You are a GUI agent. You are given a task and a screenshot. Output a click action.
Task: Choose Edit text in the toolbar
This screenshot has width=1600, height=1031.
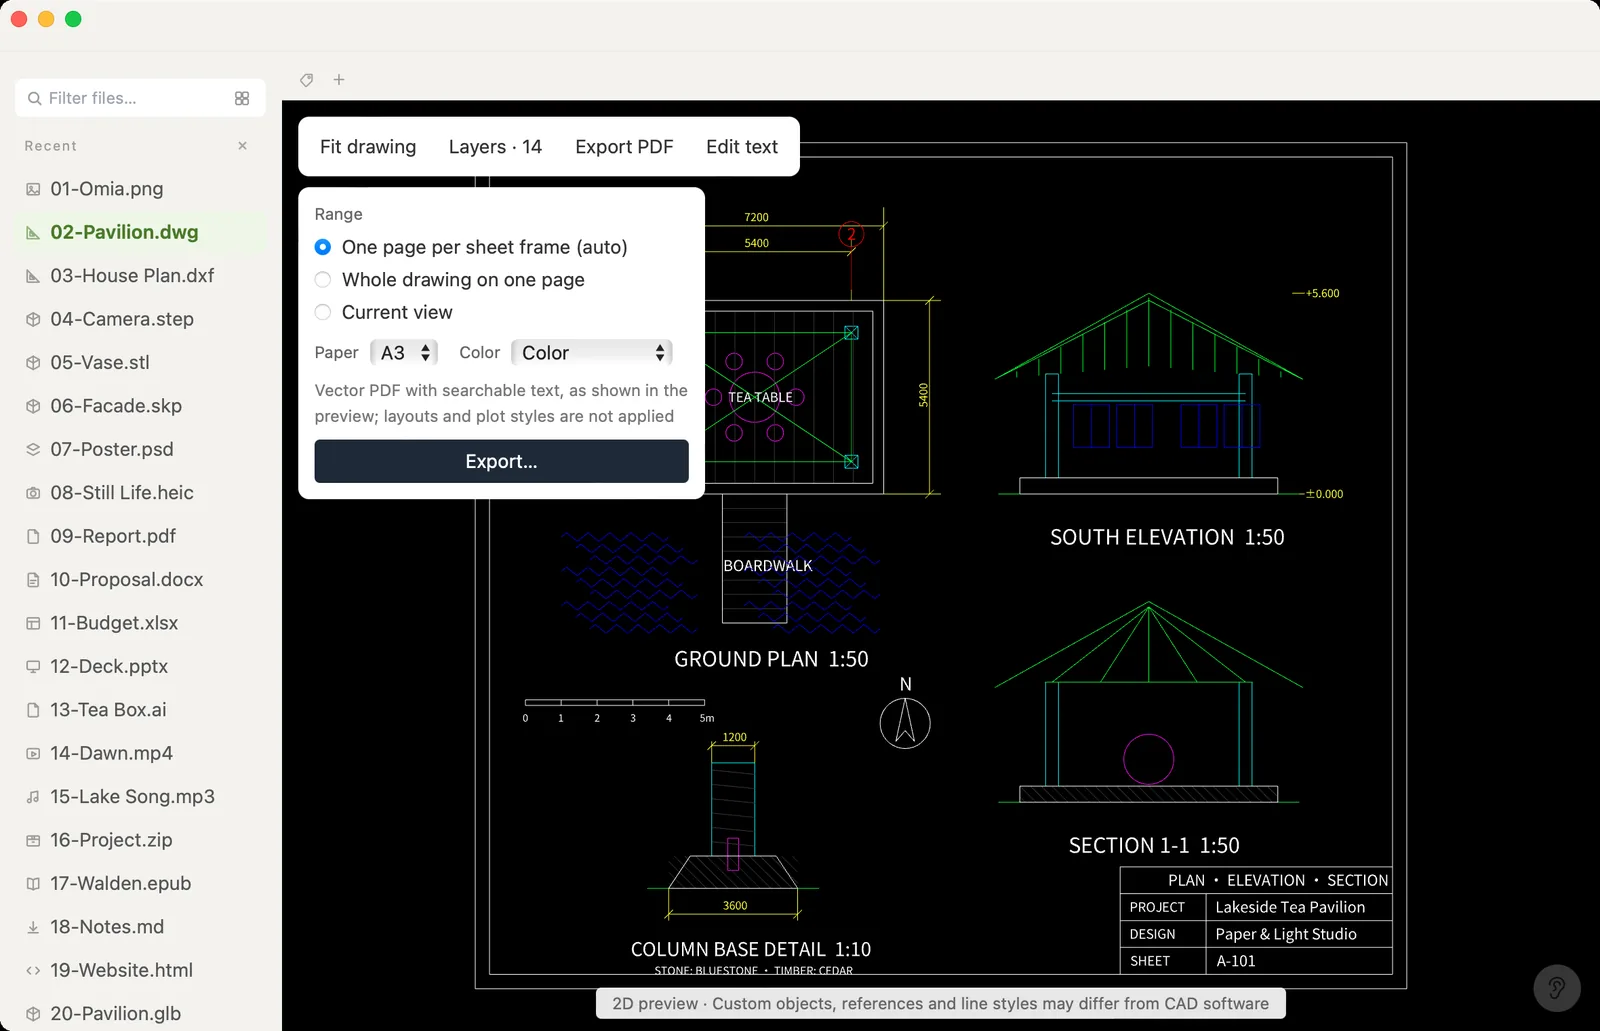(x=742, y=147)
